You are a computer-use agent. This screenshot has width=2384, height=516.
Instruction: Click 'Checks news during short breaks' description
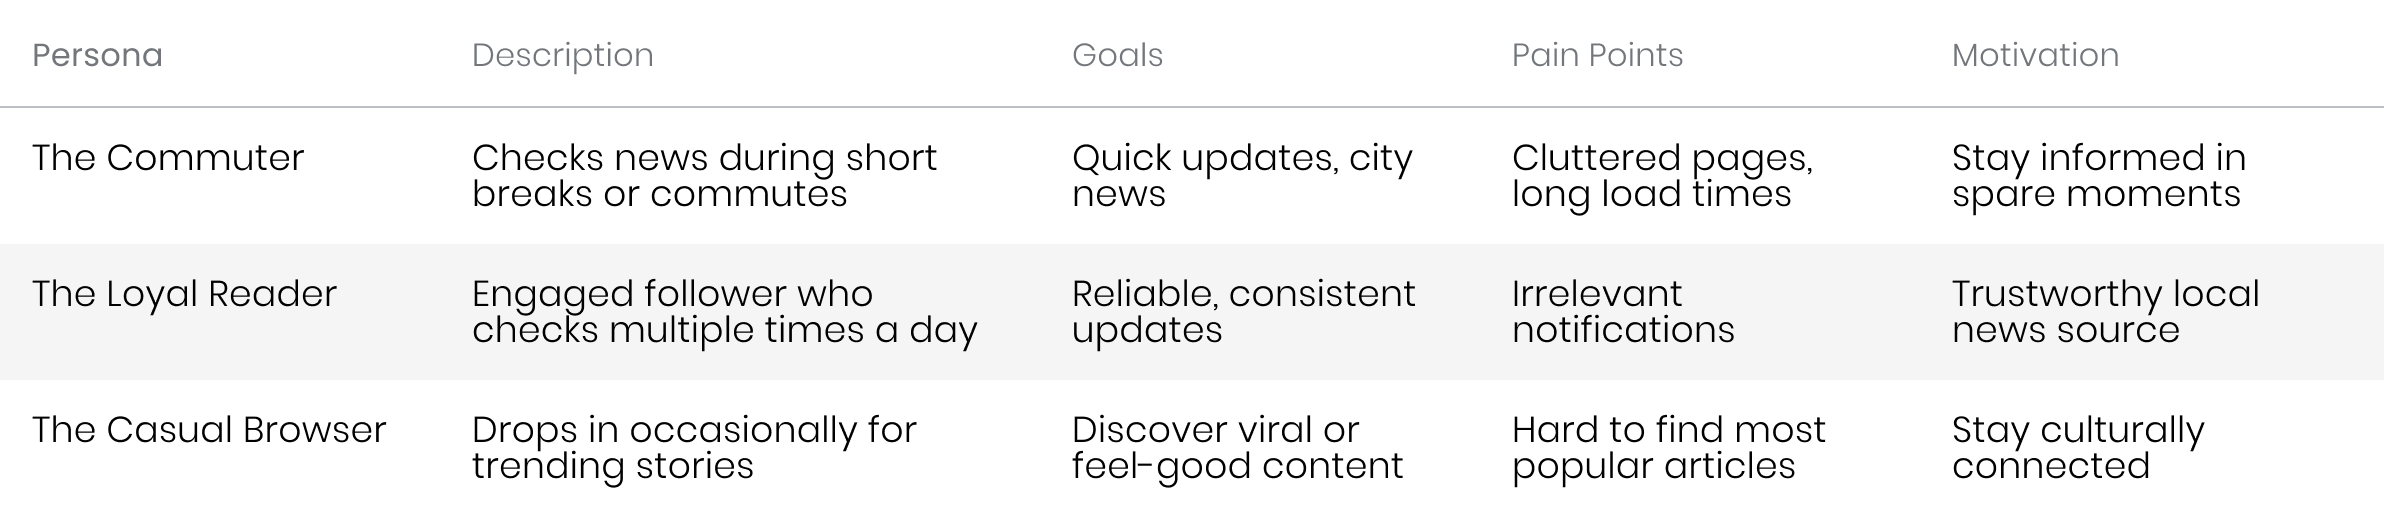click(x=704, y=175)
